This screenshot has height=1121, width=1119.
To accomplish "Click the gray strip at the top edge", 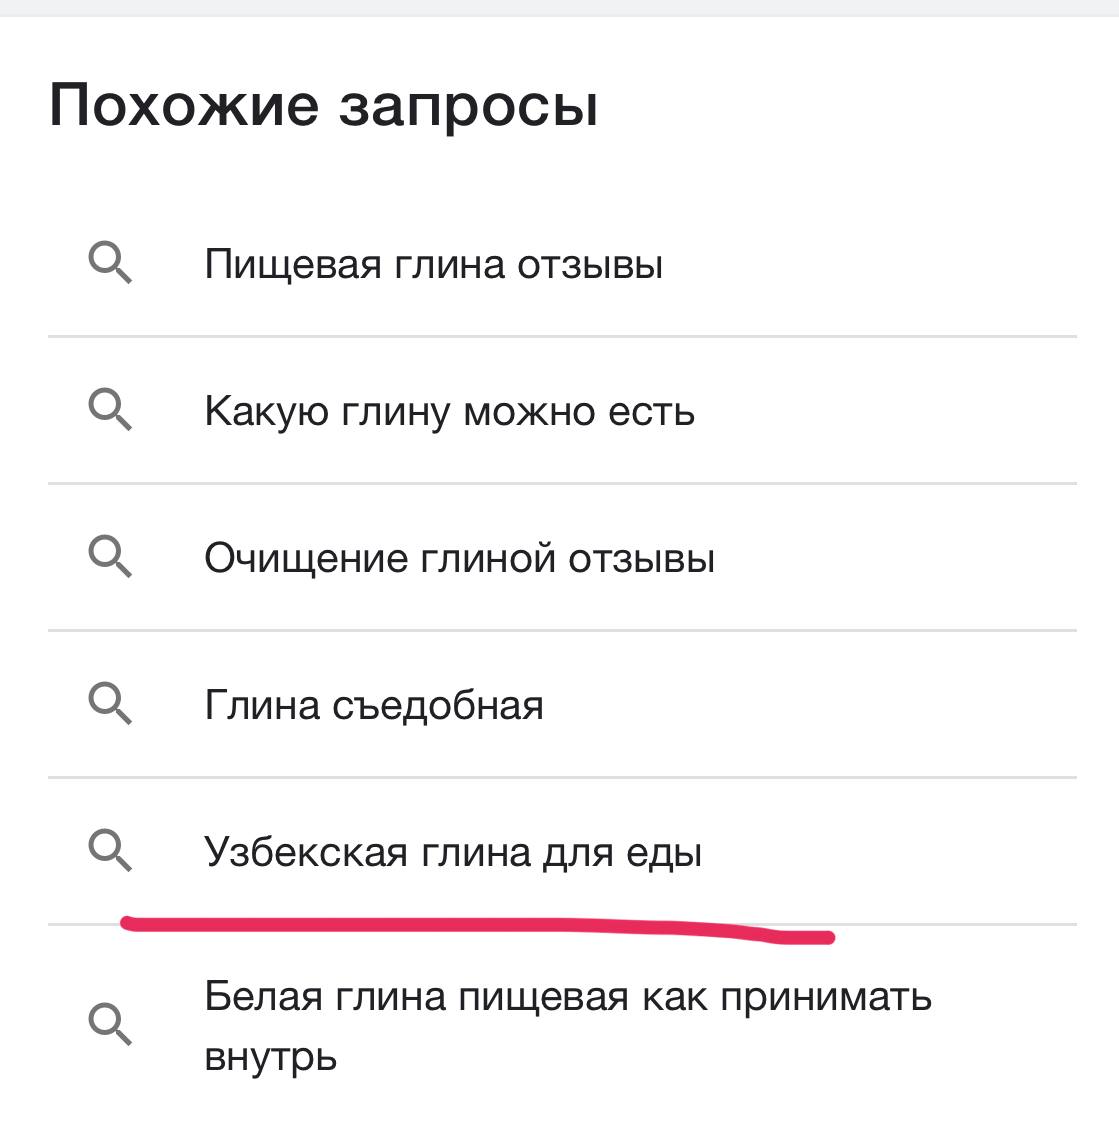I will pos(559,7).
